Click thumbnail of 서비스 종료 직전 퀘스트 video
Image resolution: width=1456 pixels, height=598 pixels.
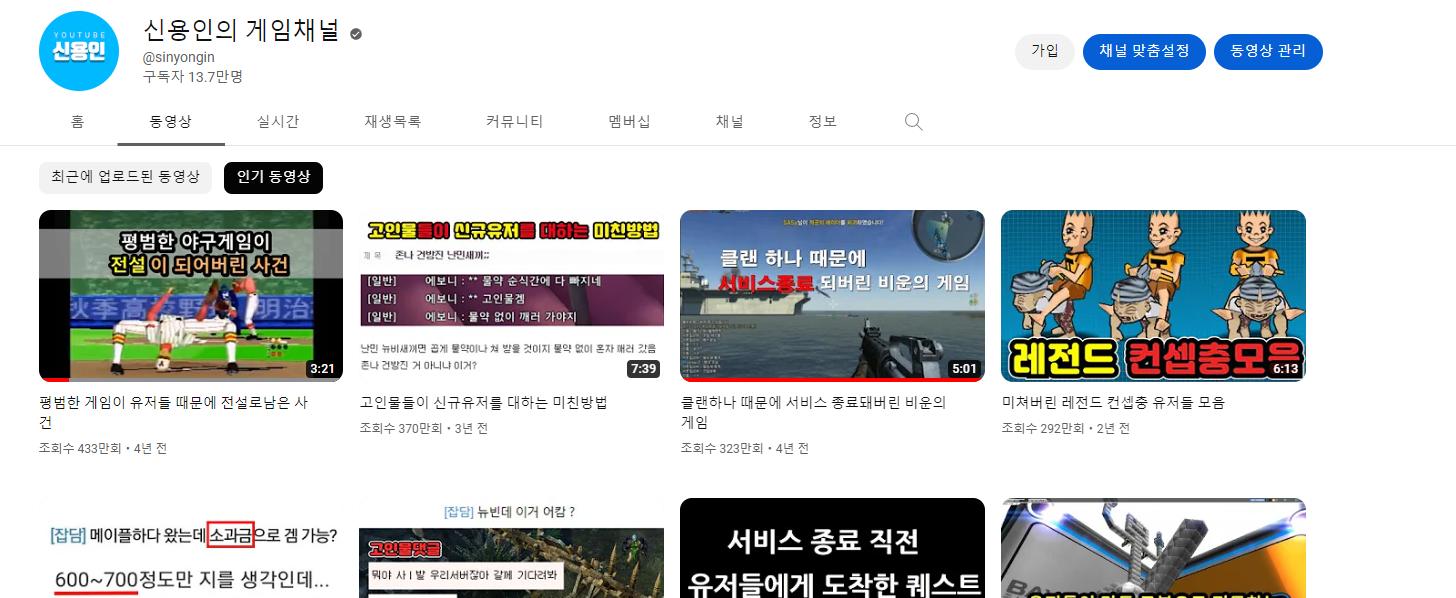click(832, 548)
